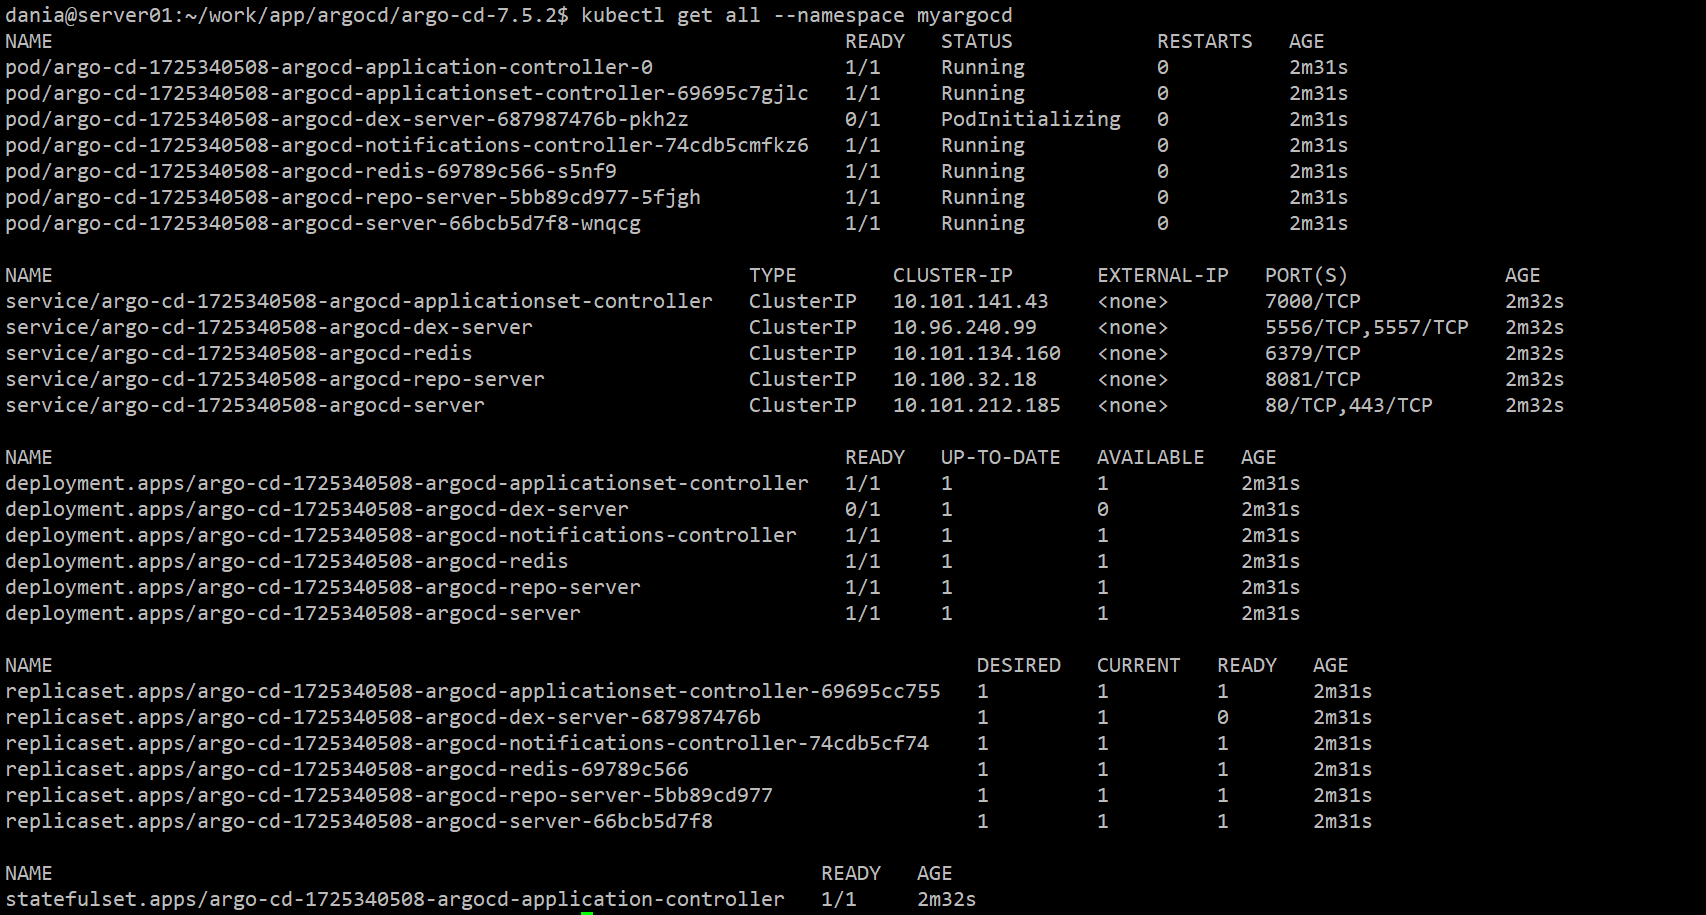This screenshot has width=1706, height=915.
Task: Select deployment.apps argocd-notifications-controller name
Action: pos(400,535)
